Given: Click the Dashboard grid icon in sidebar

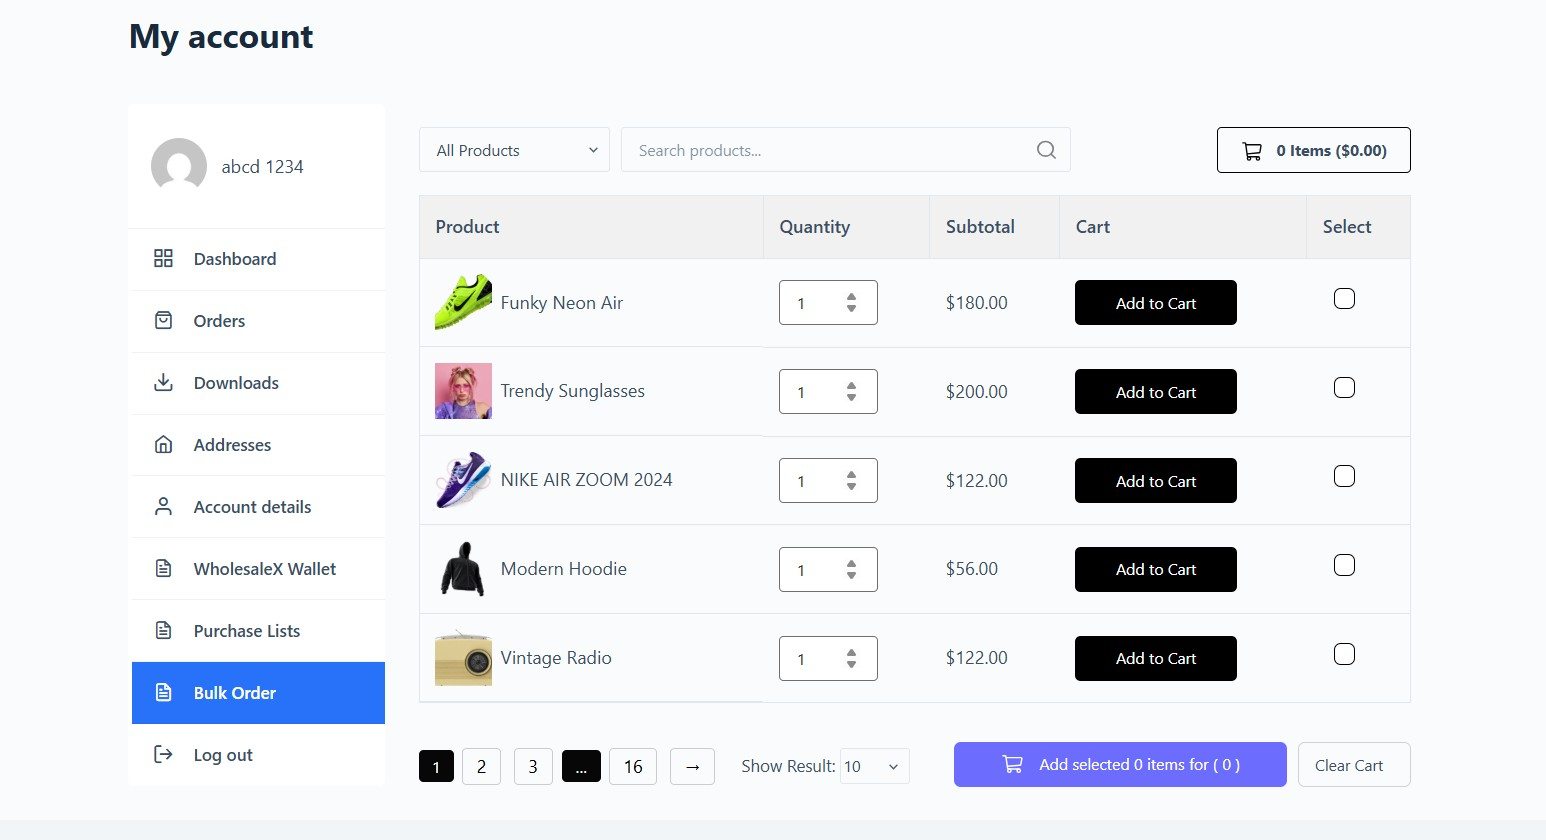Looking at the screenshot, I should 163,259.
